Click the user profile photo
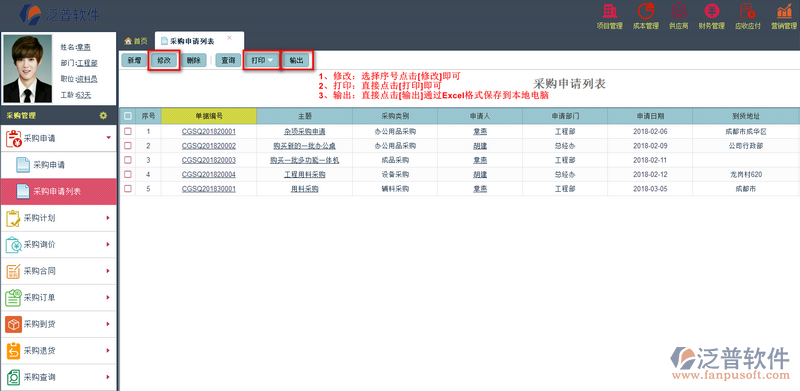The image size is (800, 391). [28, 68]
